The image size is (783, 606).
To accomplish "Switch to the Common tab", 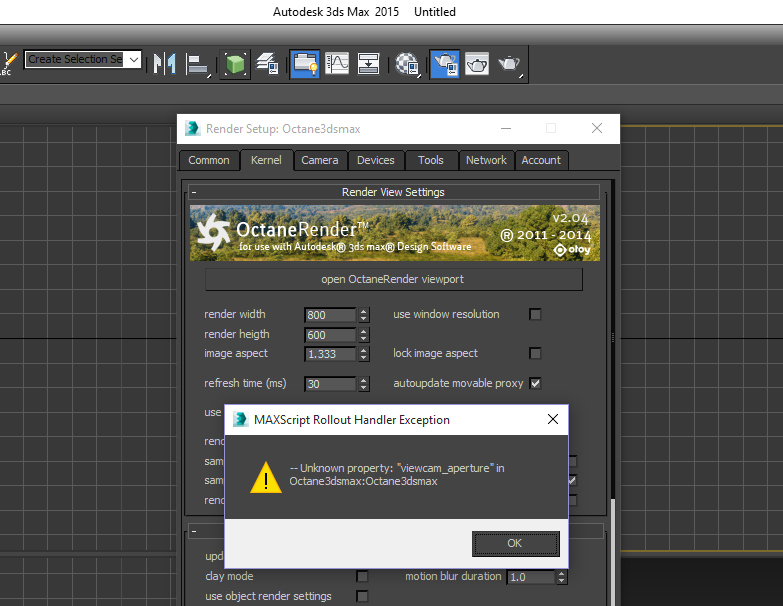I will (209, 160).
